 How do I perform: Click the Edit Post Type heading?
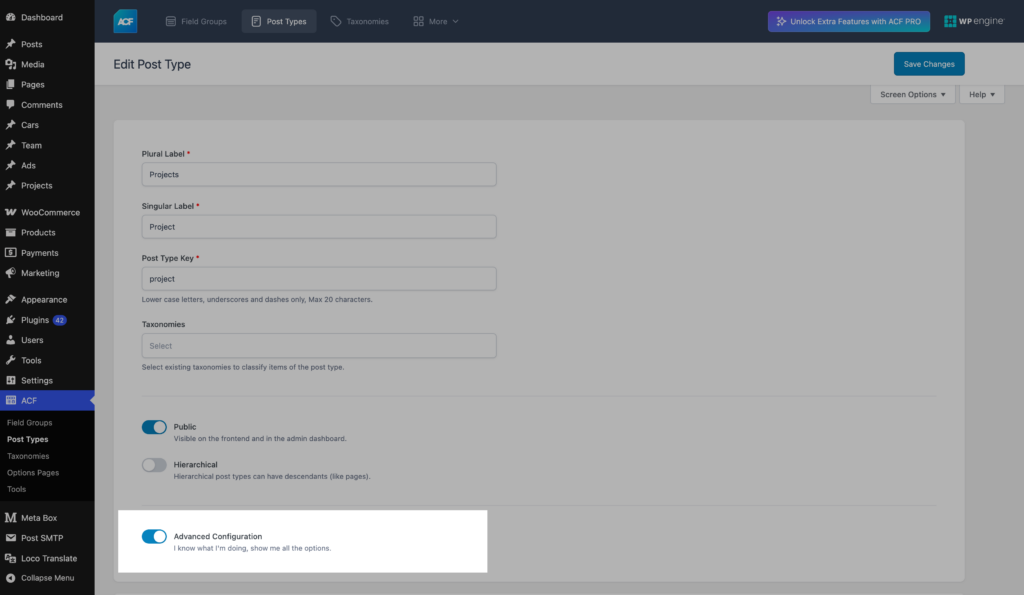152,64
